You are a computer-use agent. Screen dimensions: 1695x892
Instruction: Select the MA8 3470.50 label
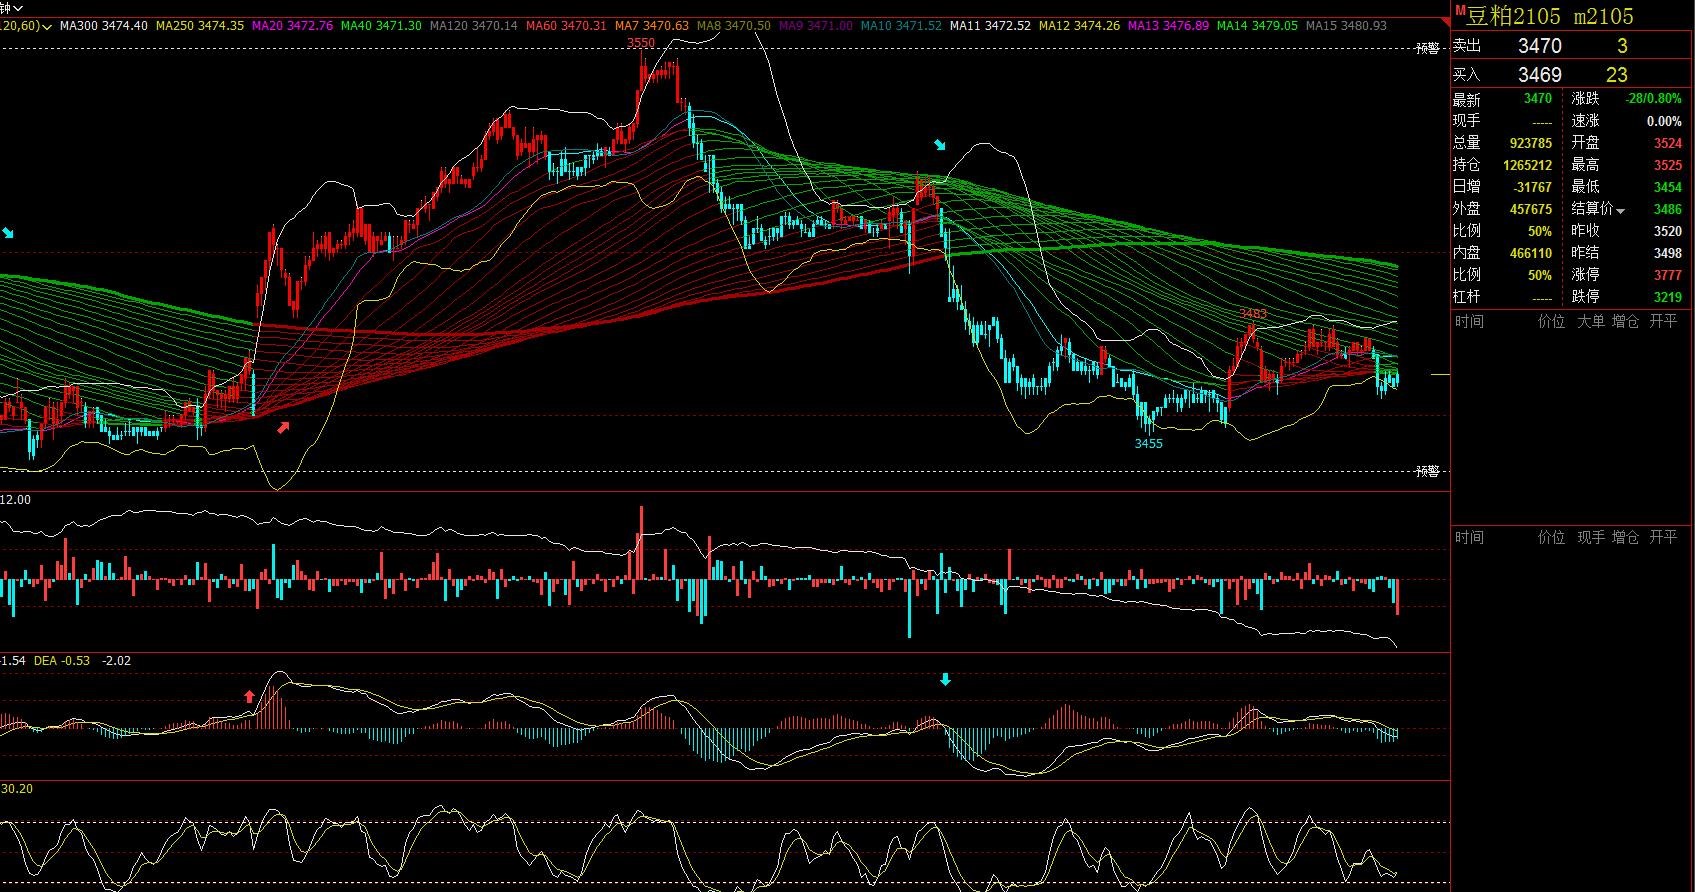(734, 26)
